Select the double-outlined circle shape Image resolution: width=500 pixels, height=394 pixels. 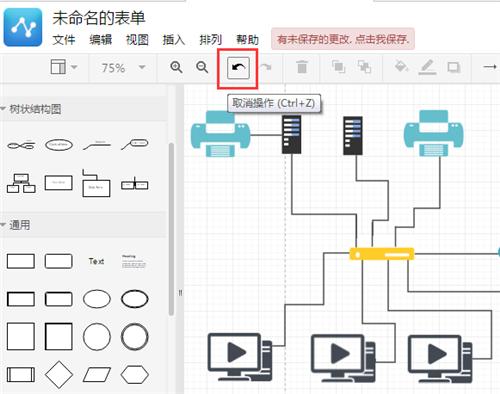point(135,336)
